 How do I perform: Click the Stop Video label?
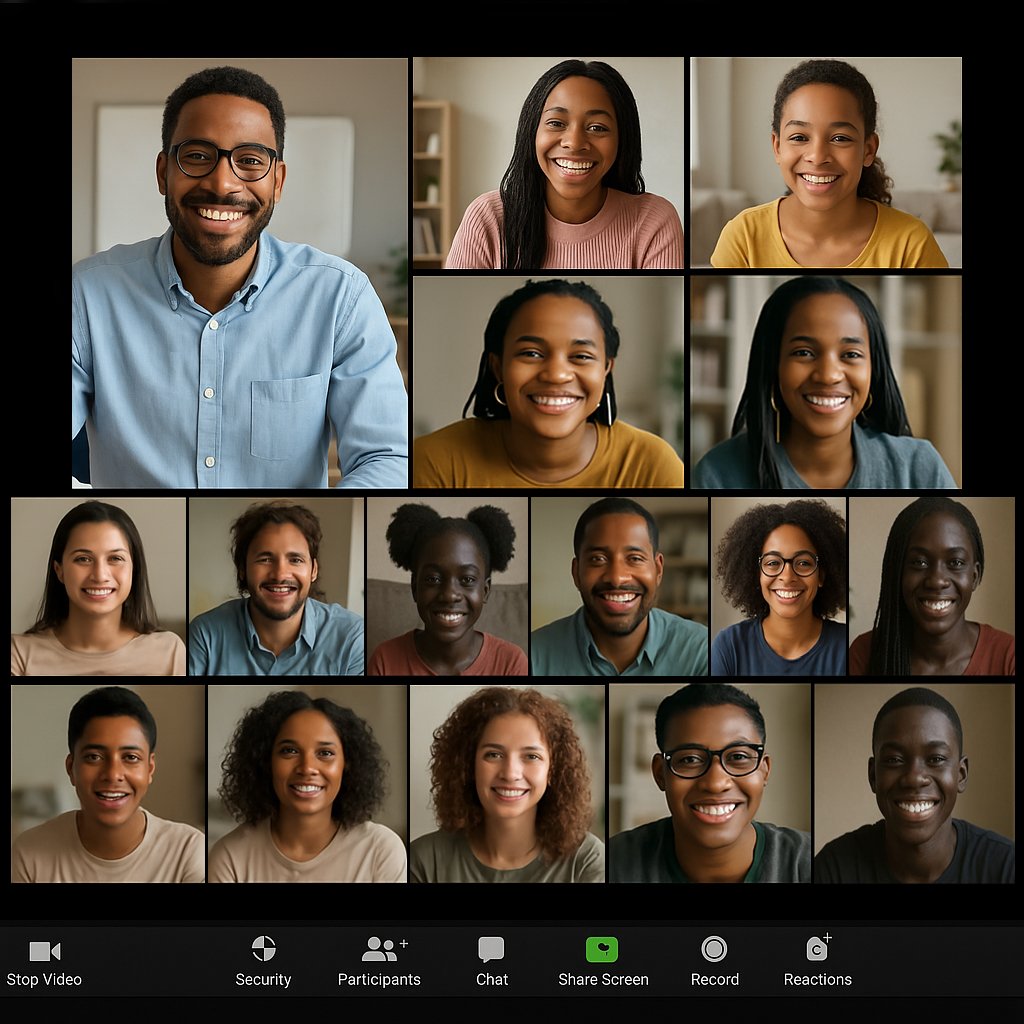coord(44,979)
